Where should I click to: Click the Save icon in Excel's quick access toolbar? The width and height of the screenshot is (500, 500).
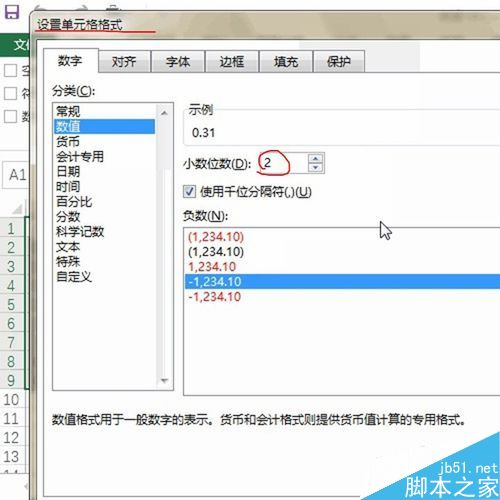tap(11, 12)
